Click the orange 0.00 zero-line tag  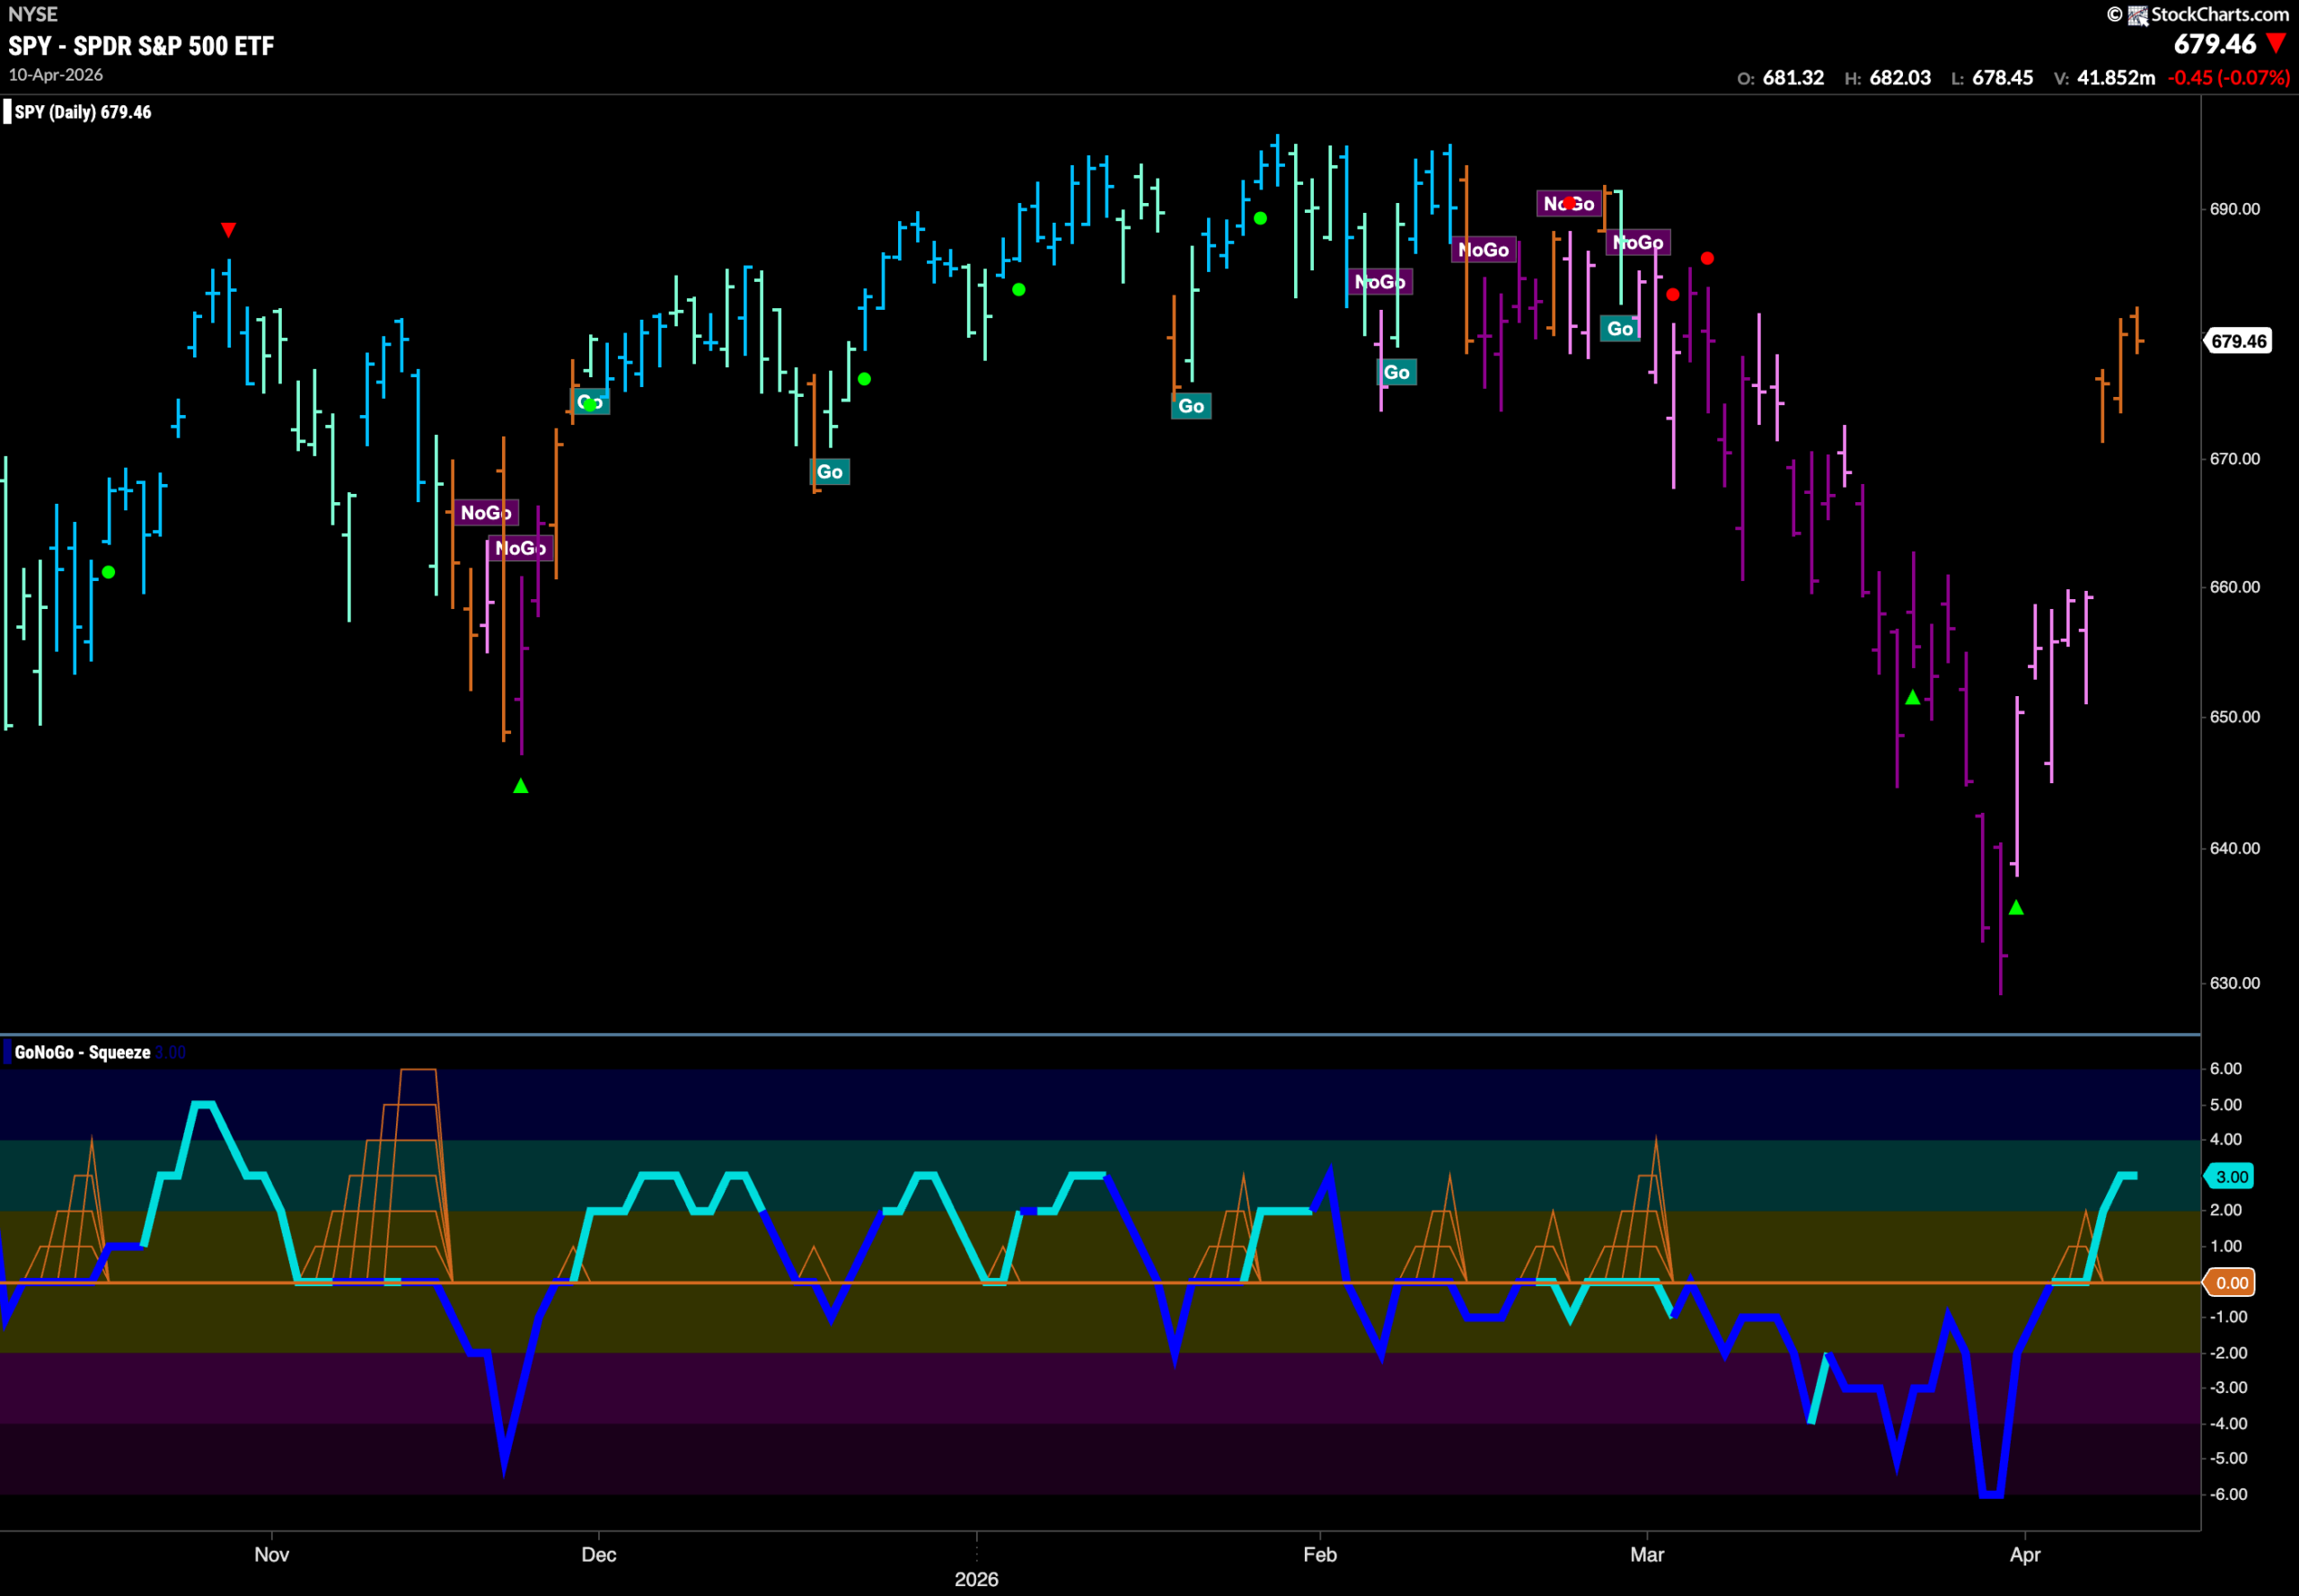(2231, 1283)
